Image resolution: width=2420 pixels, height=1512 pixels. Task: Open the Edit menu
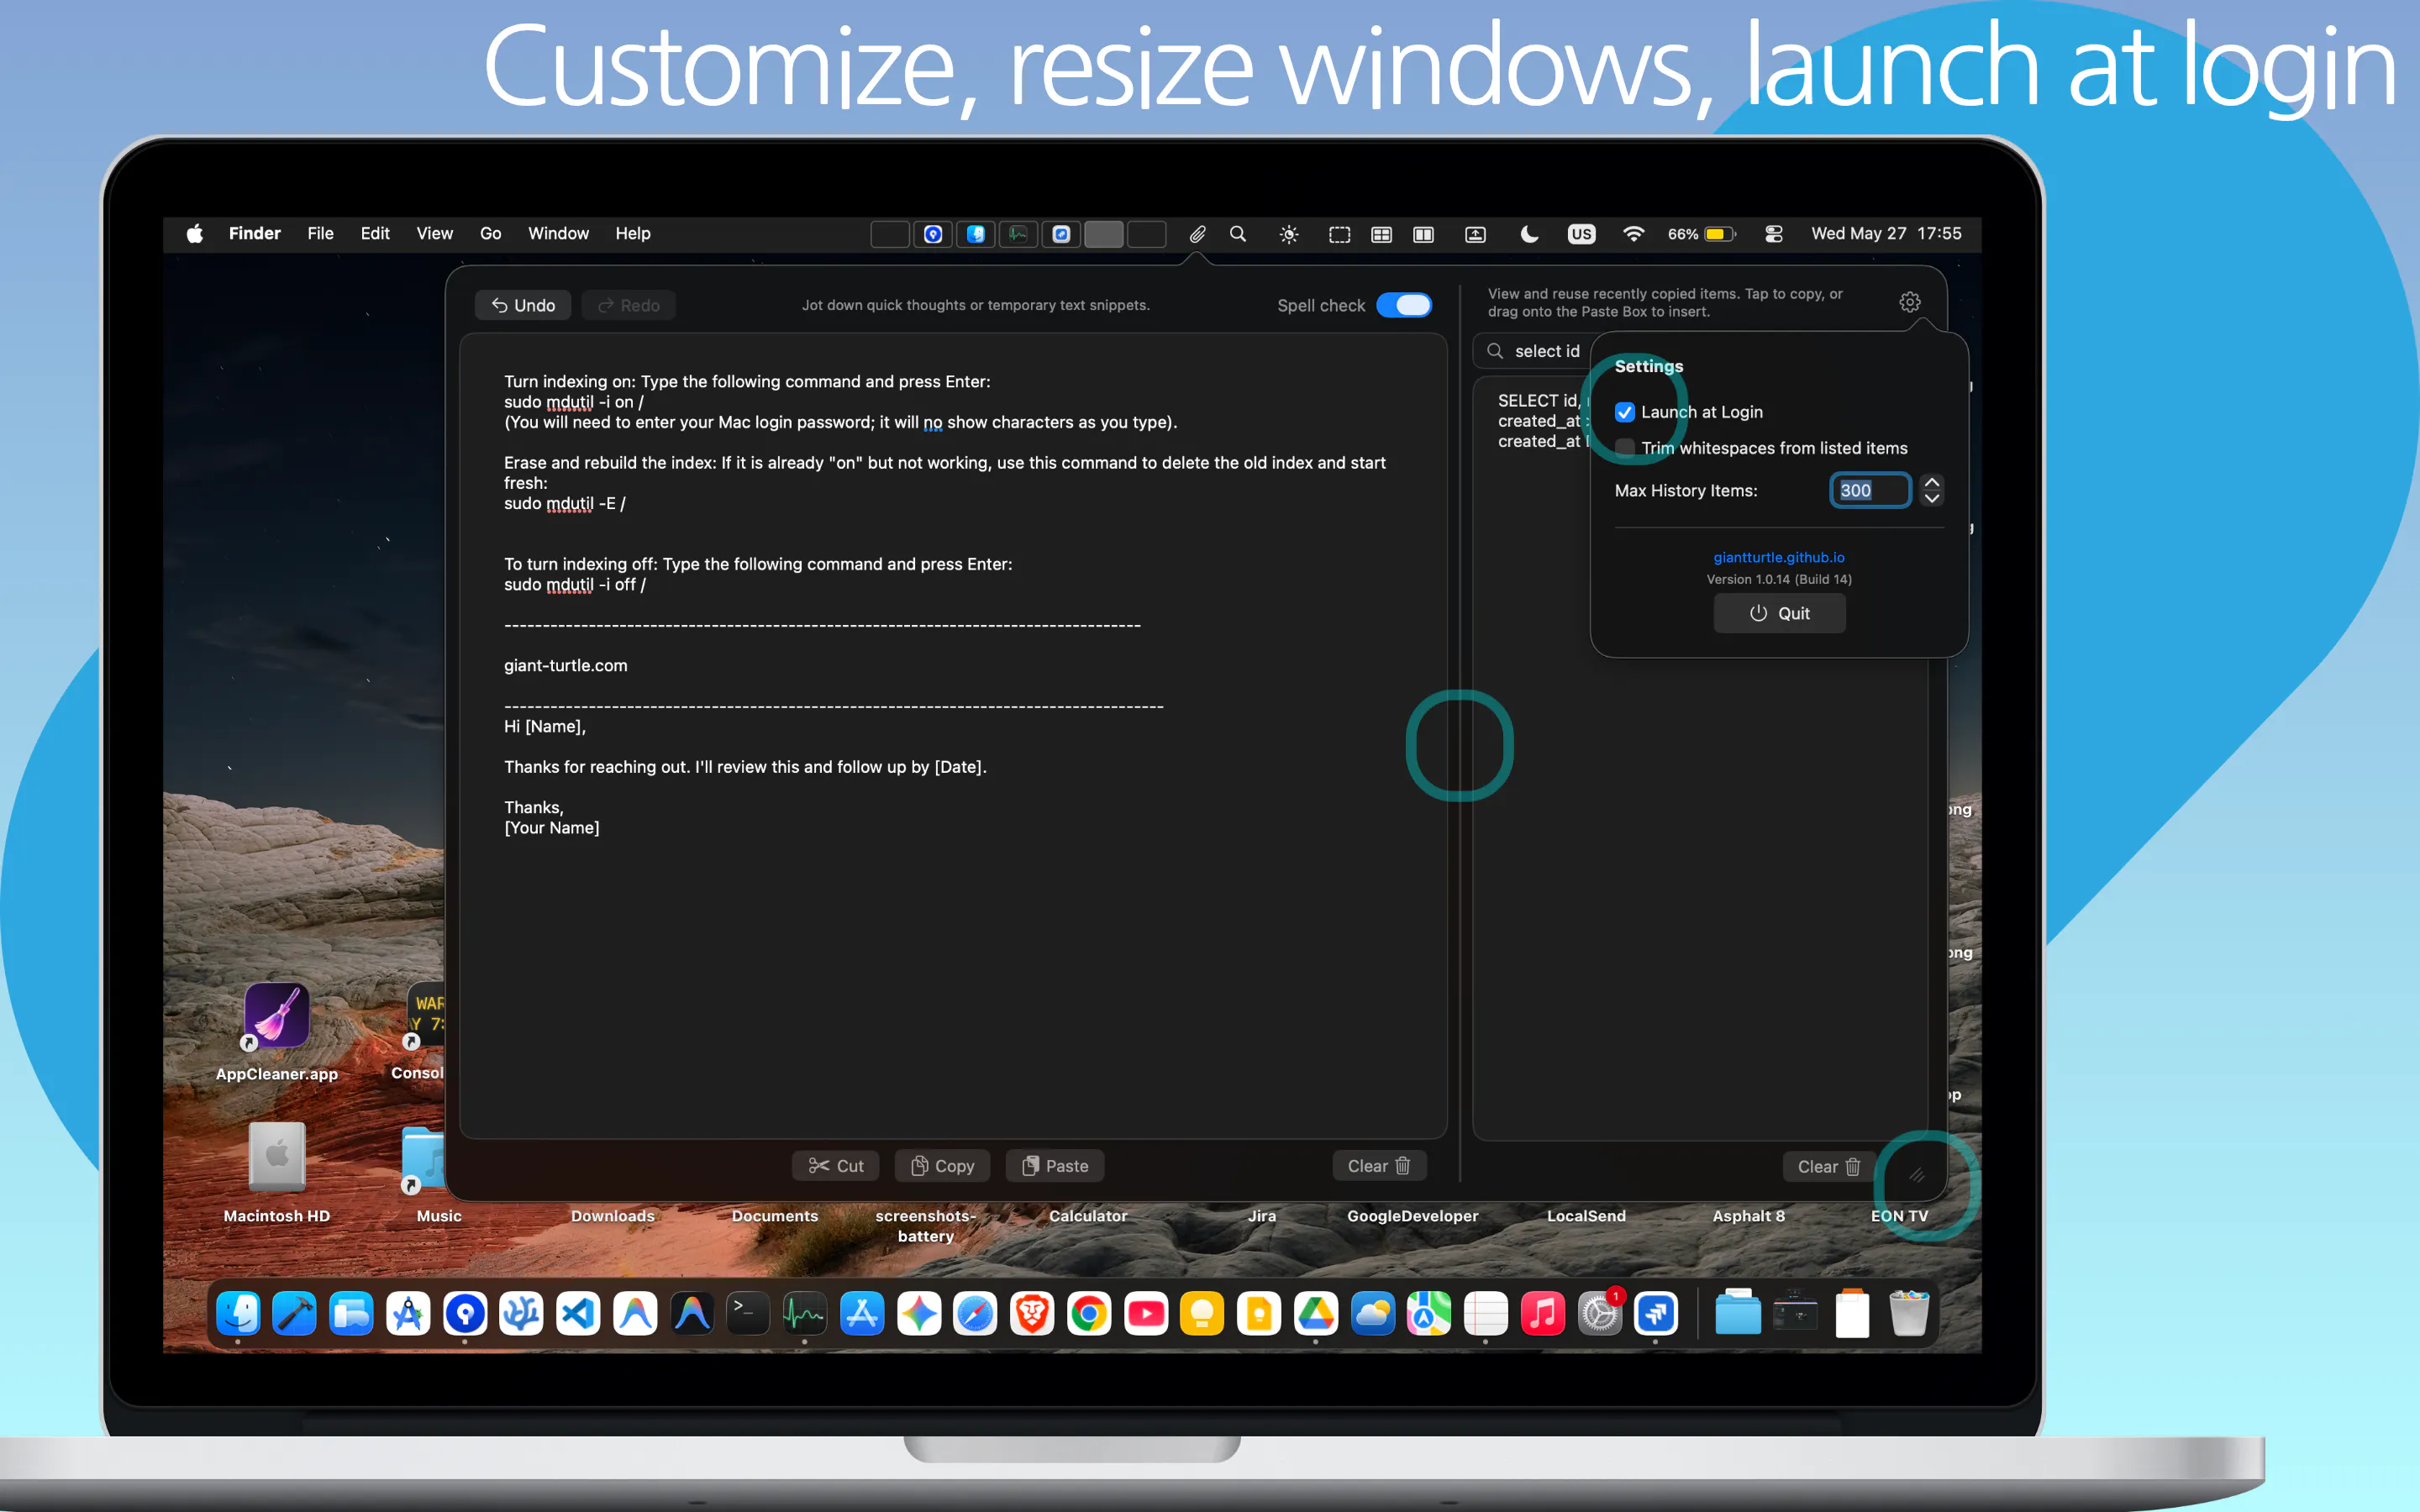pyautogui.click(x=375, y=233)
